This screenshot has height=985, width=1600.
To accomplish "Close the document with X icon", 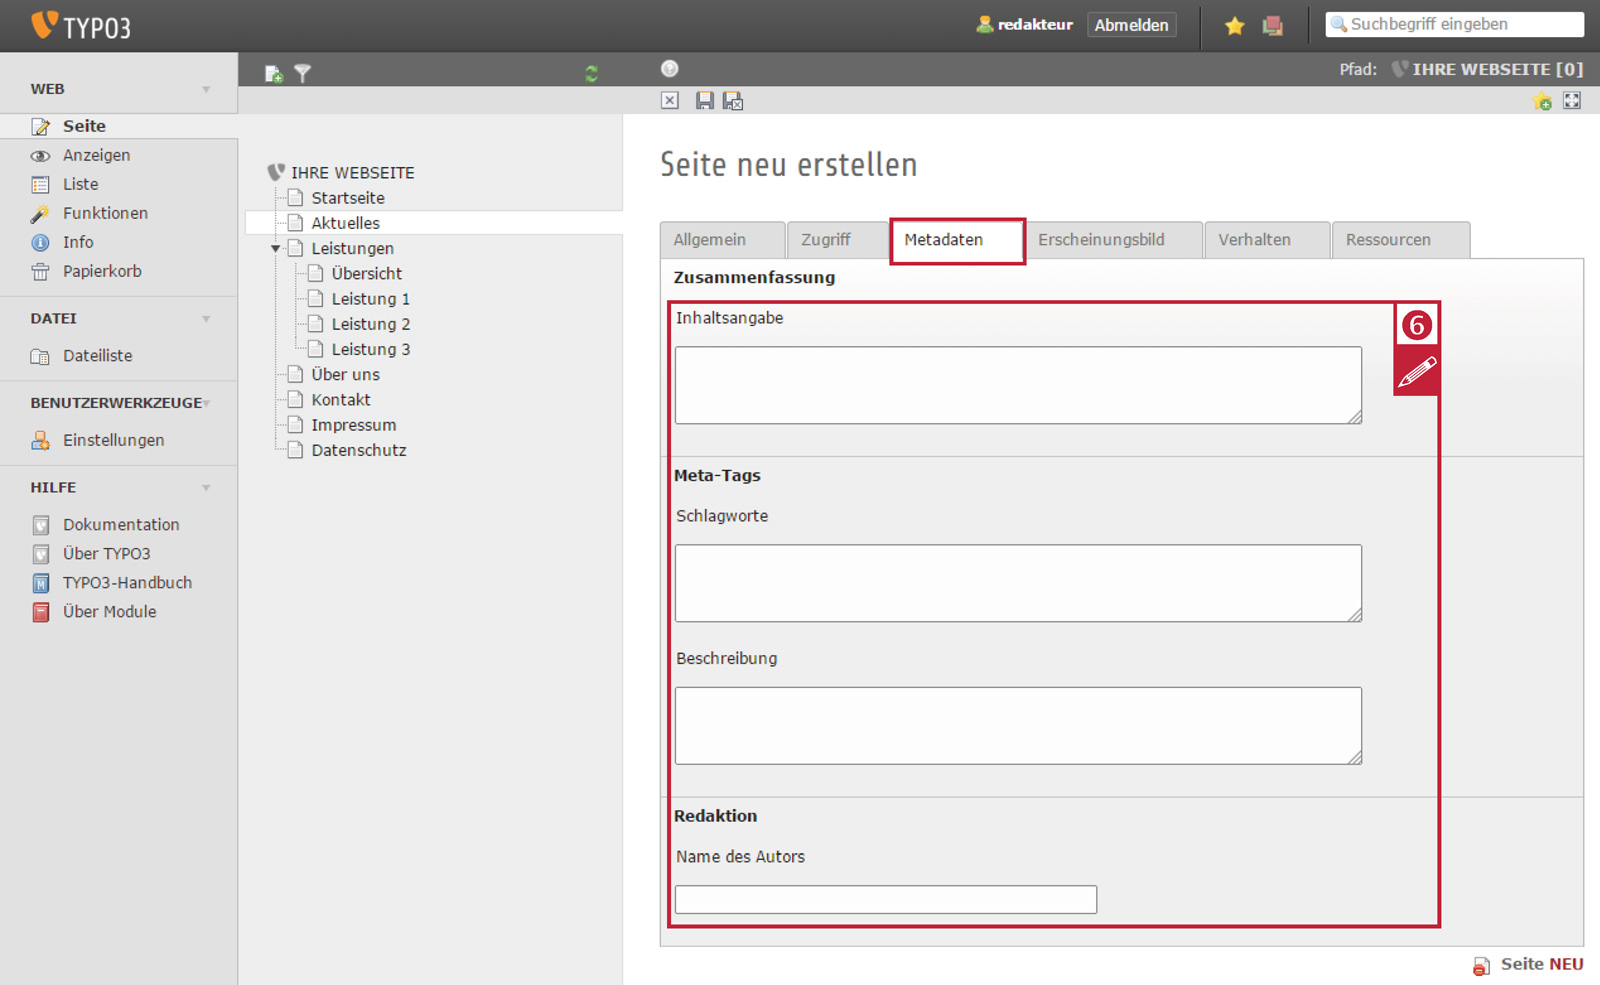I will tap(670, 101).
